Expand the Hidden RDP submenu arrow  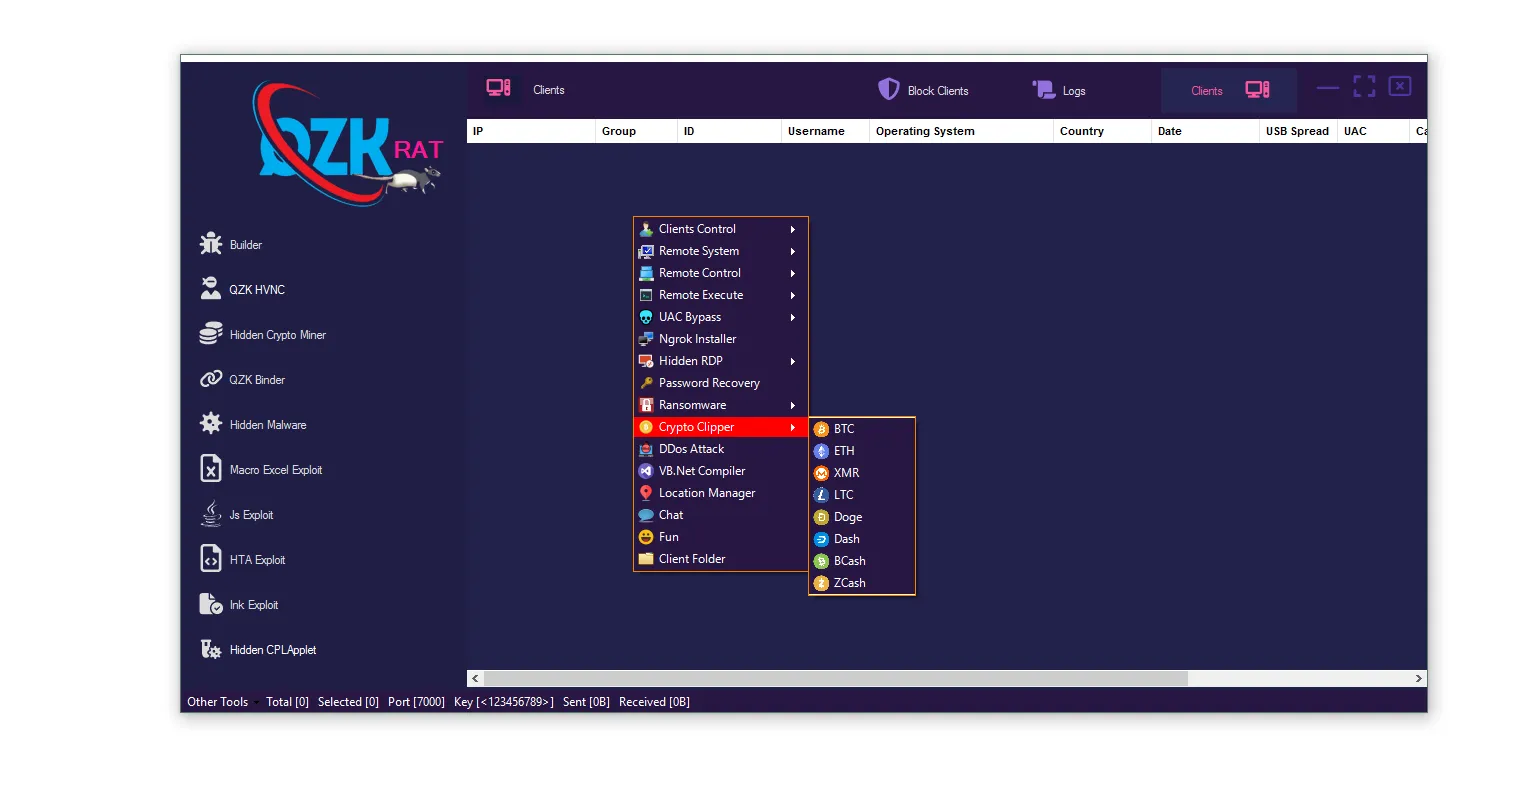pos(793,361)
